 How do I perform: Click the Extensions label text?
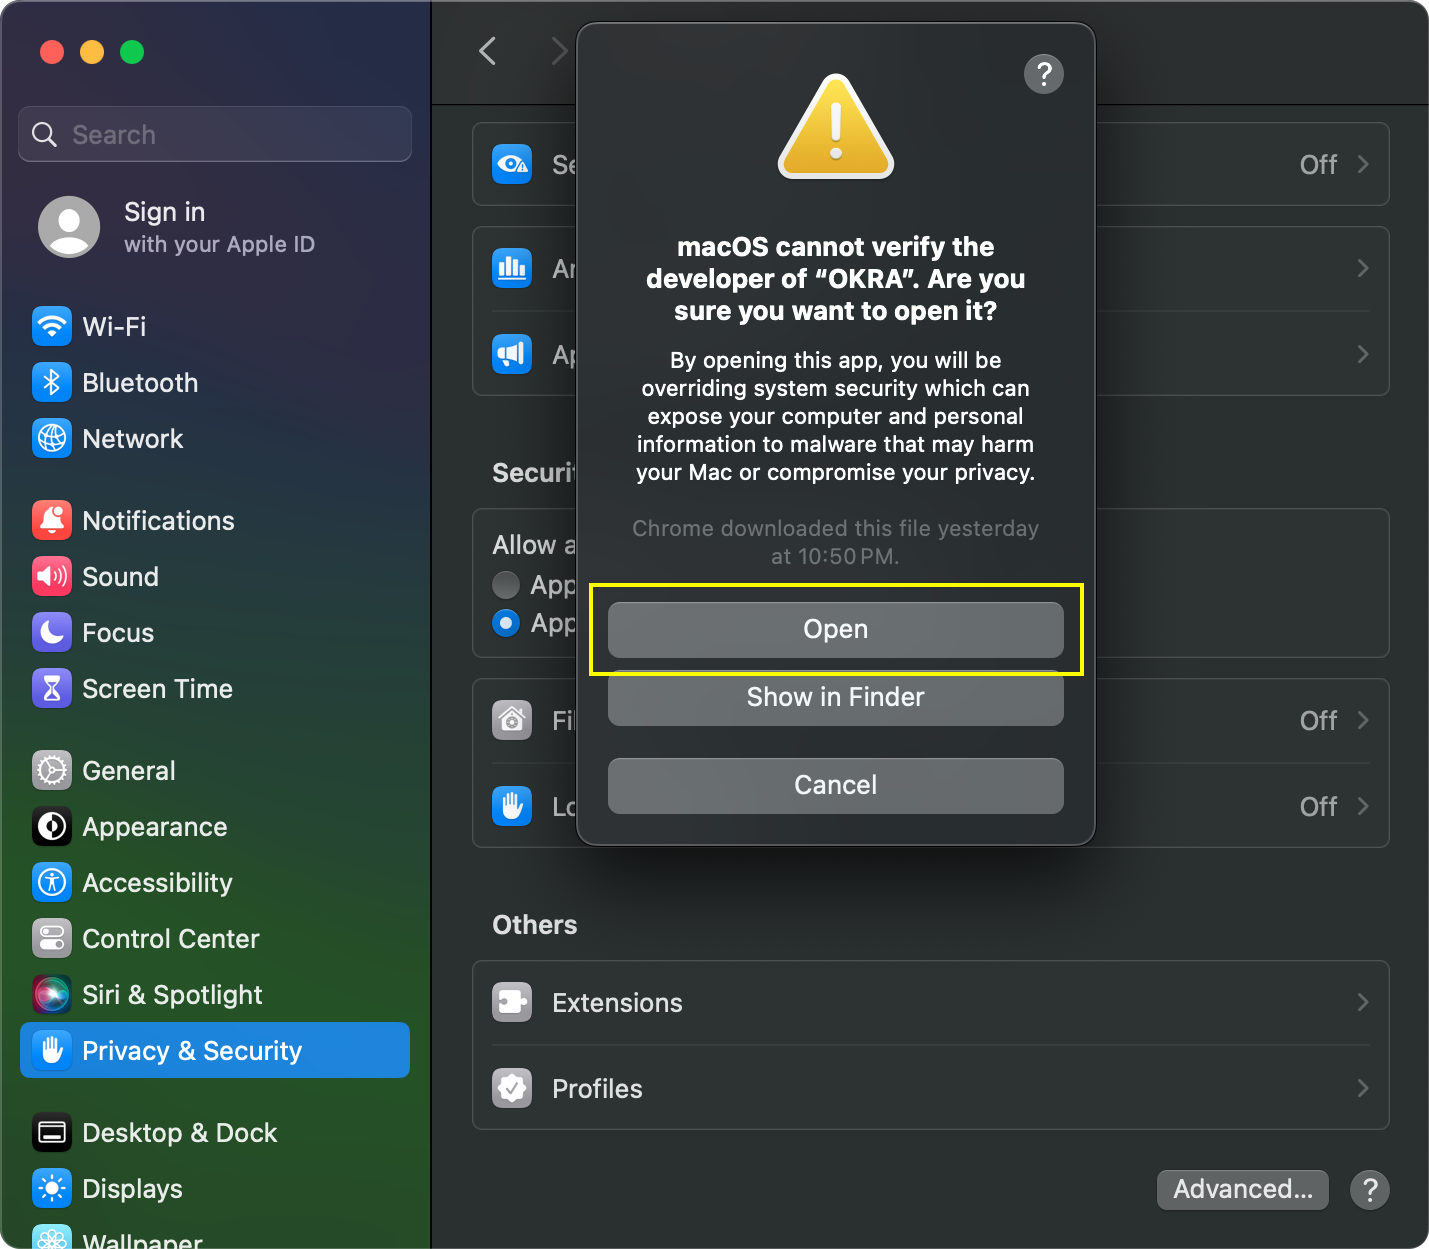pos(617,1003)
